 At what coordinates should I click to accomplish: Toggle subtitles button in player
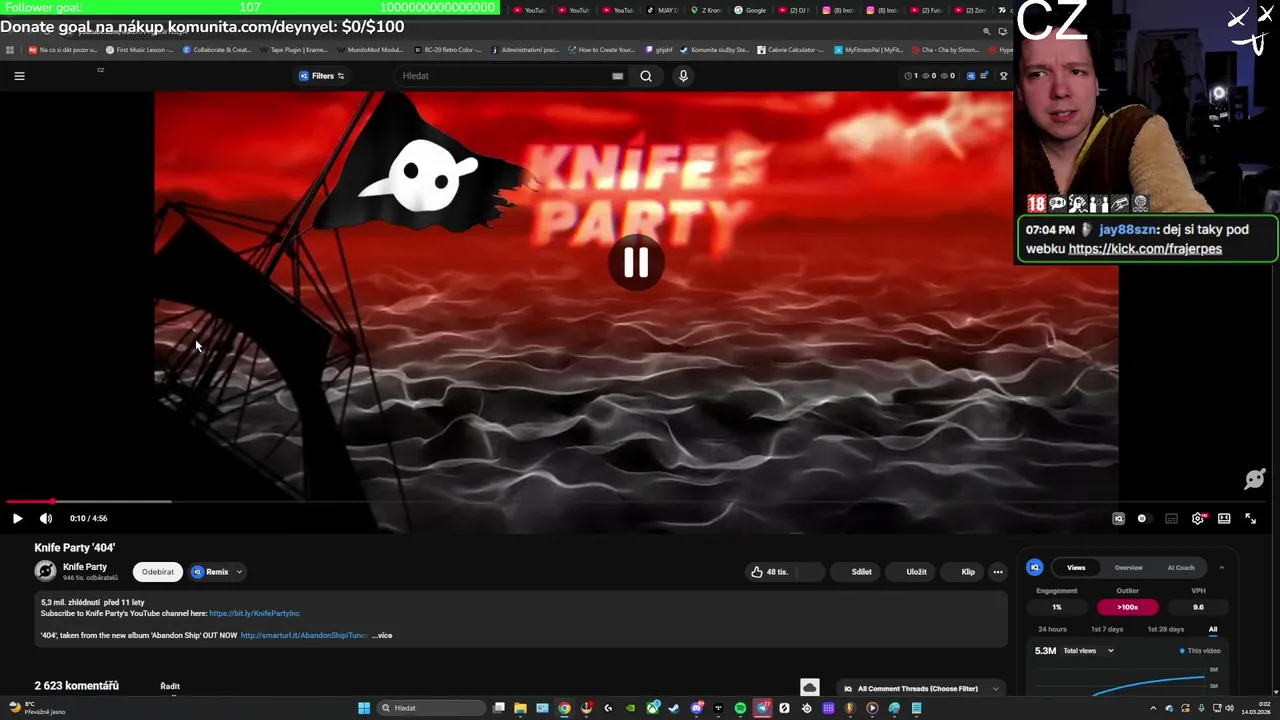pyautogui.click(x=1171, y=518)
